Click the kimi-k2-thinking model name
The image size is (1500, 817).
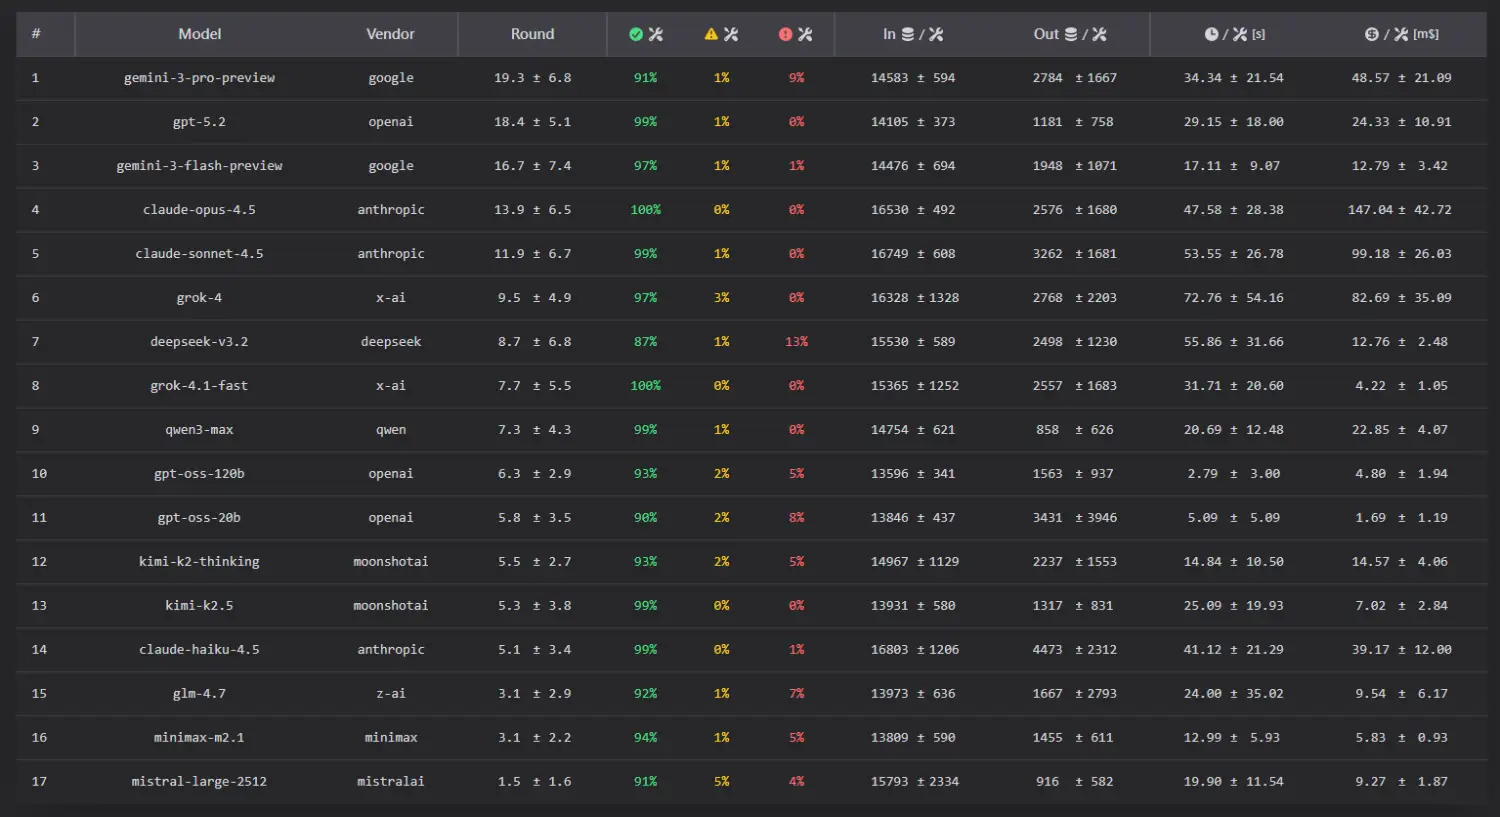(199, 562)
